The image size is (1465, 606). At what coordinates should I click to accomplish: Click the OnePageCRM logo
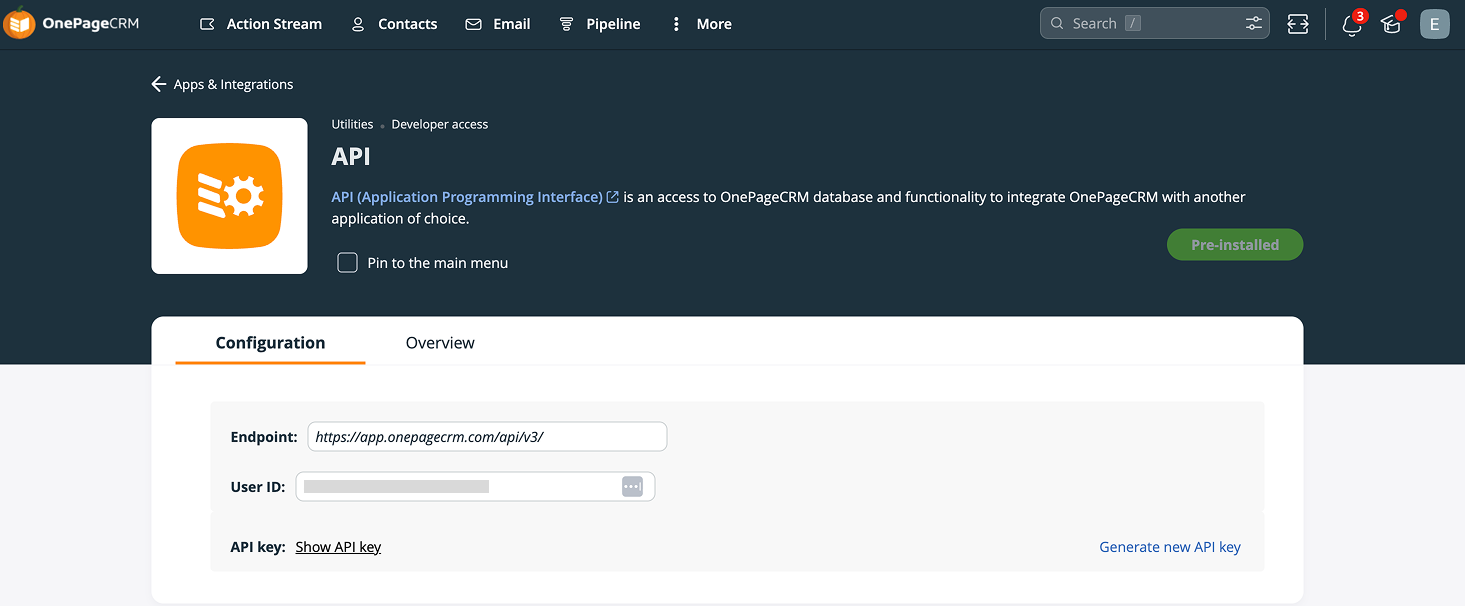coord(71,24)
